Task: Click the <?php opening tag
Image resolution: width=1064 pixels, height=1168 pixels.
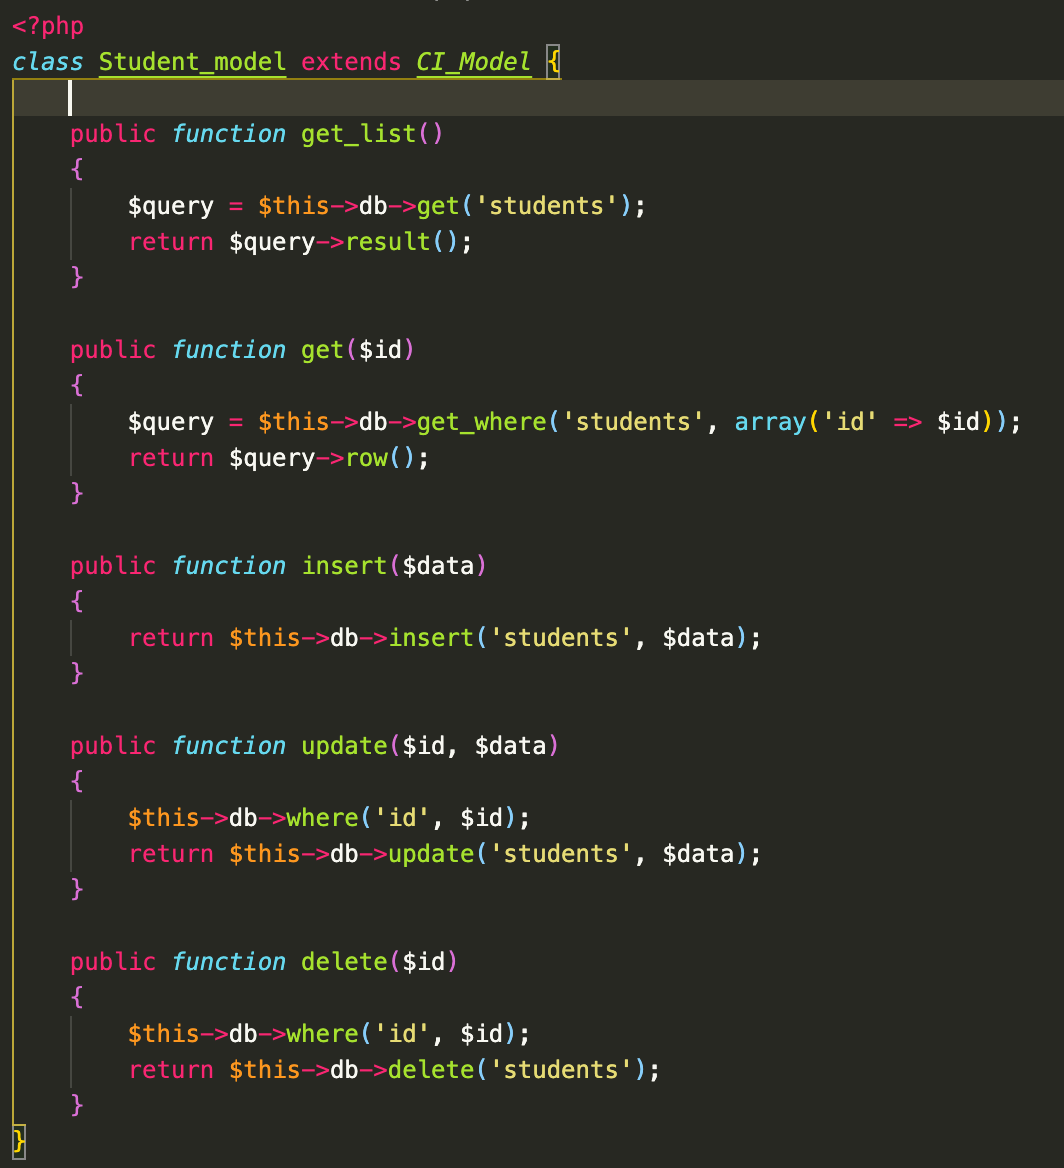Action: [x=45, y=25]
